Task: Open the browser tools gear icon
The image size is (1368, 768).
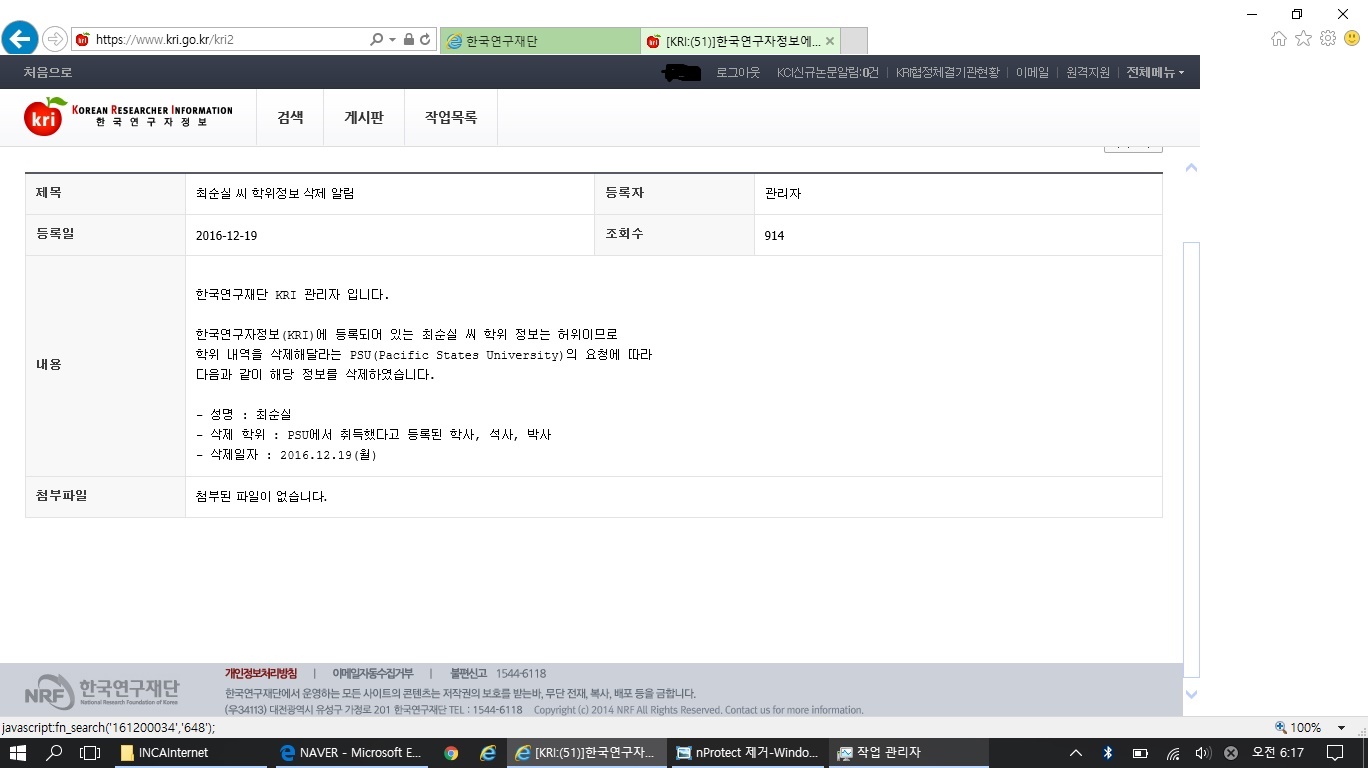Action: click(1328, 39)
